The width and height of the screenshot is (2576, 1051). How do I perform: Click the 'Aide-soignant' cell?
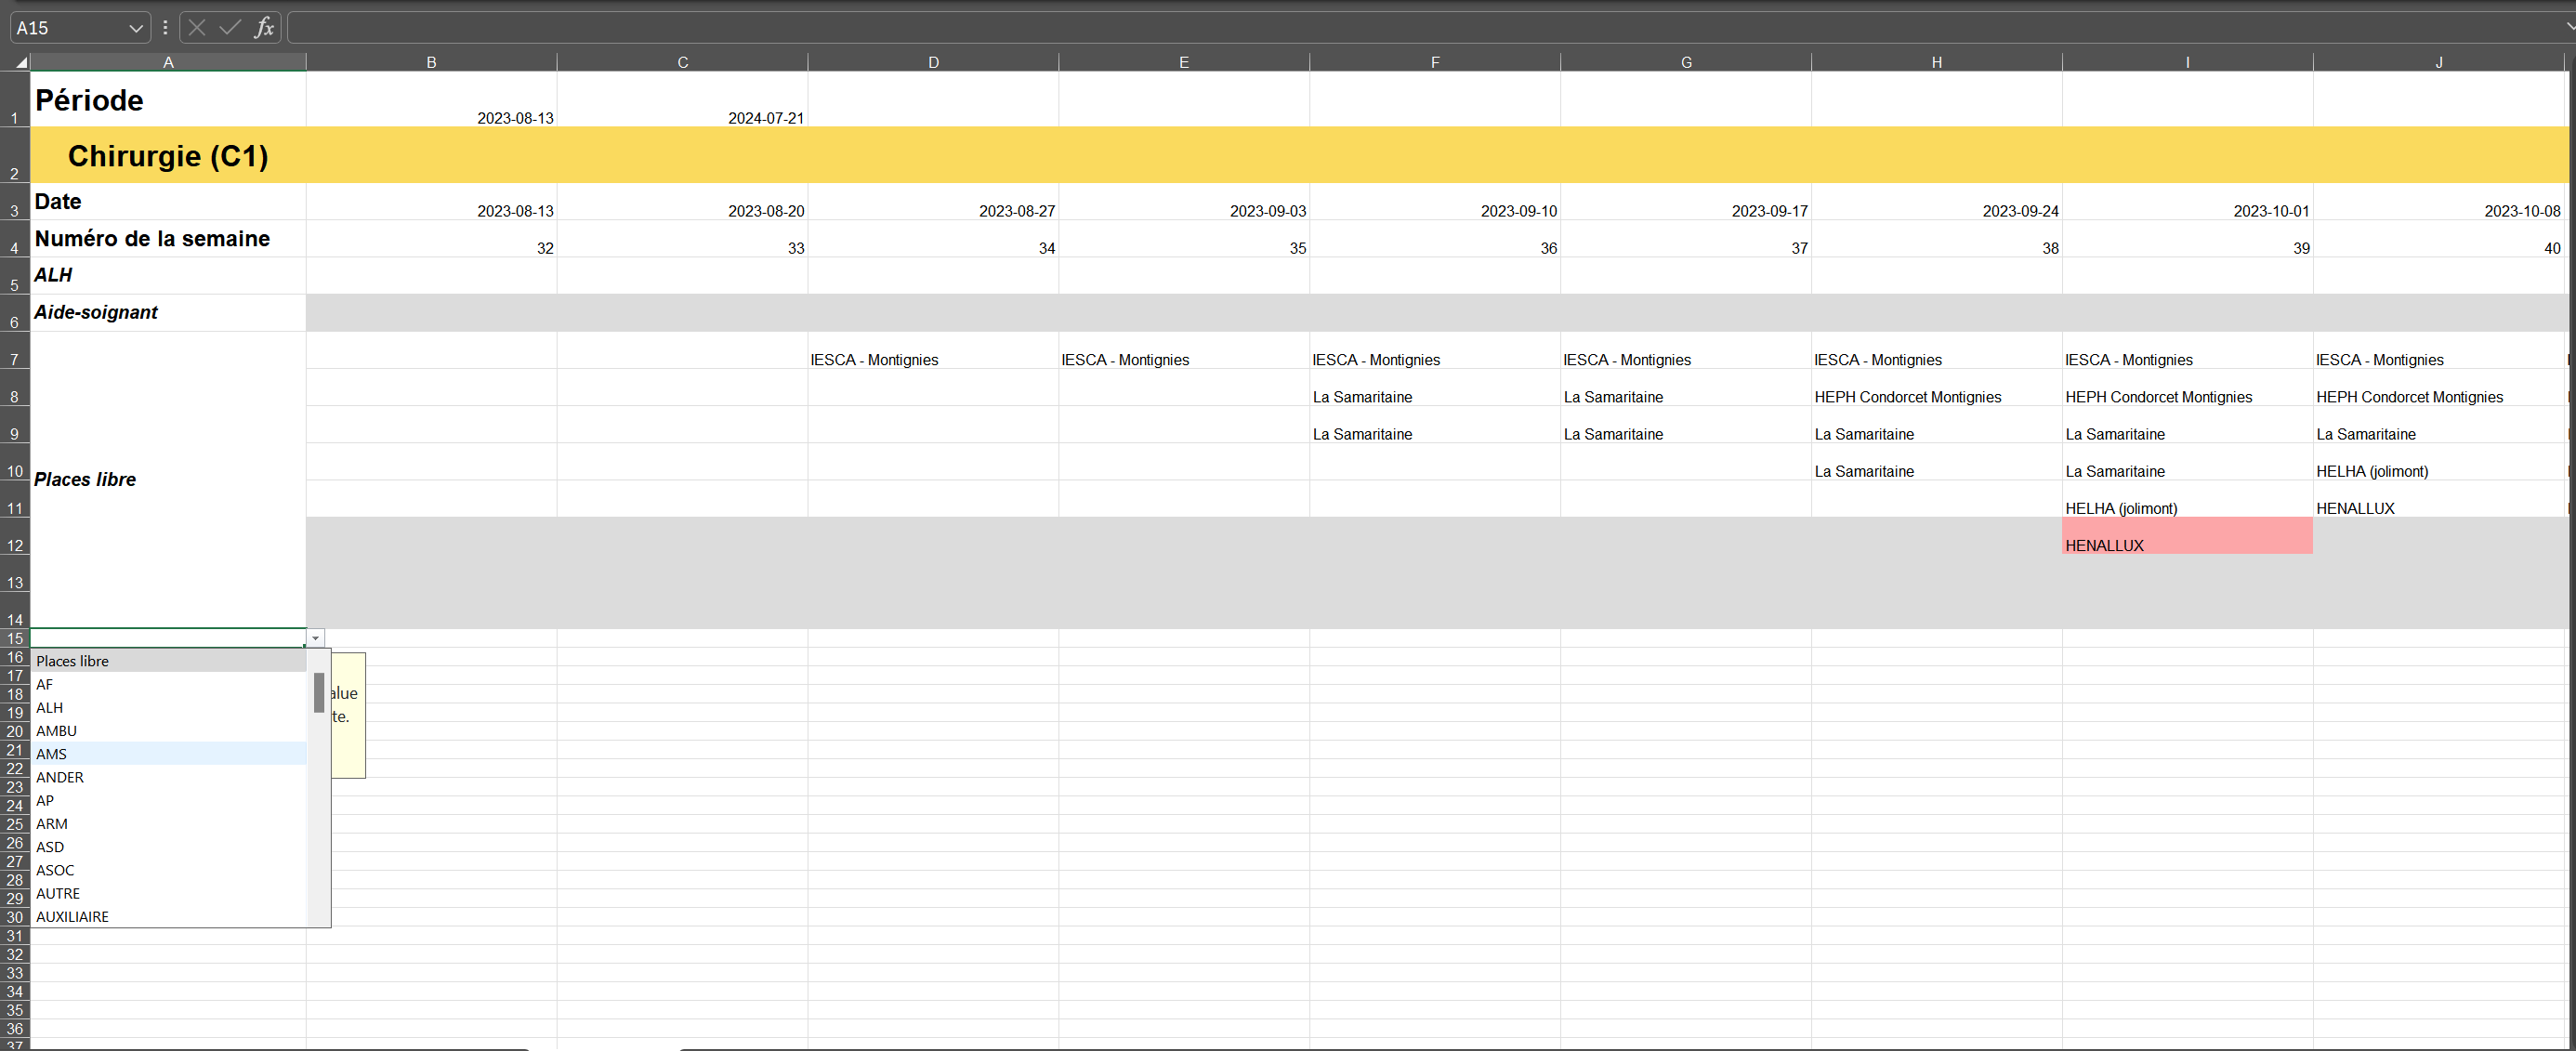coord(168,312)
